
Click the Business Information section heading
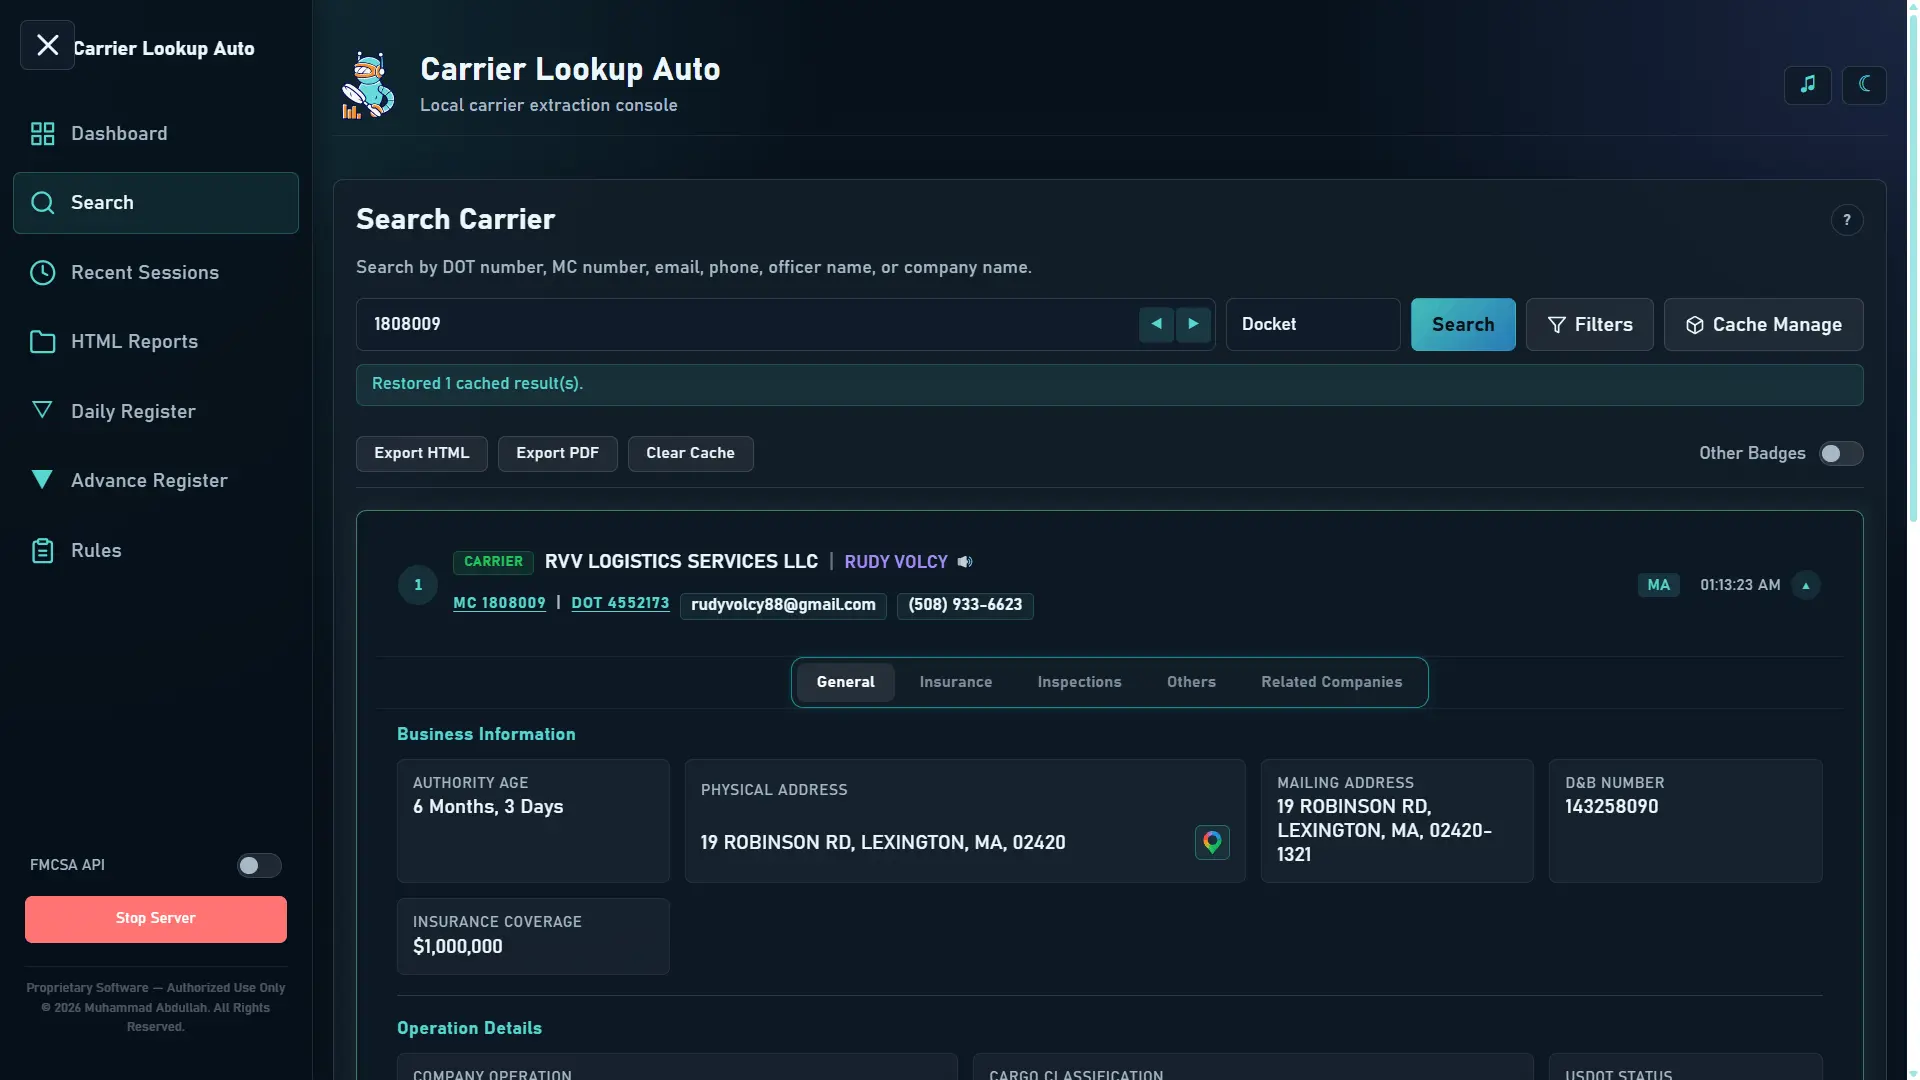[x=486, y=735]
